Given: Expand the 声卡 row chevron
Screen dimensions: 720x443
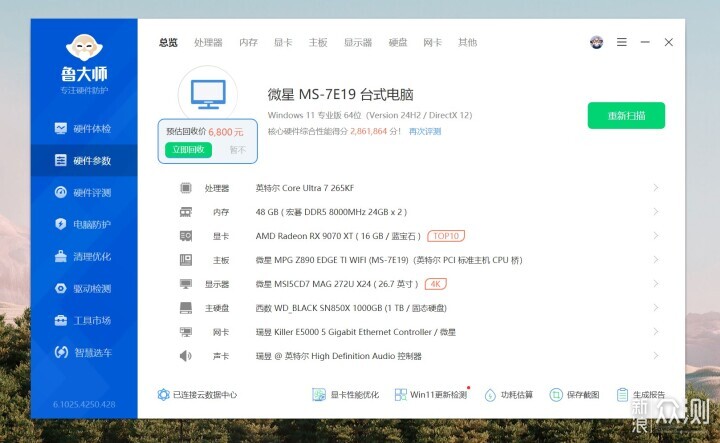Looking at the screenshot, I should tap(656, 356).
